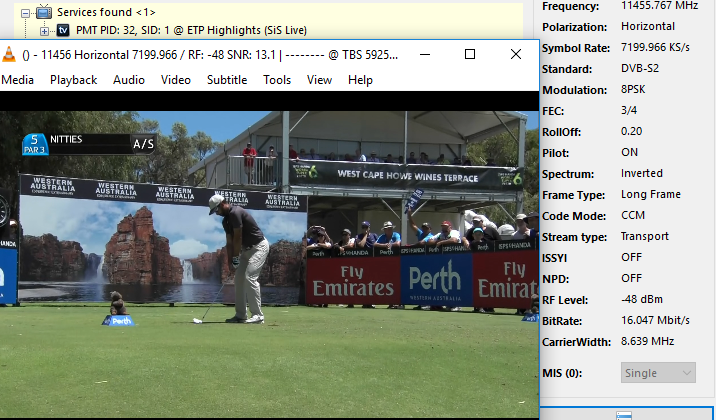Click the VLC cone icon in title bar
Screen dimensions: 716x420
(x=9, y=55)
